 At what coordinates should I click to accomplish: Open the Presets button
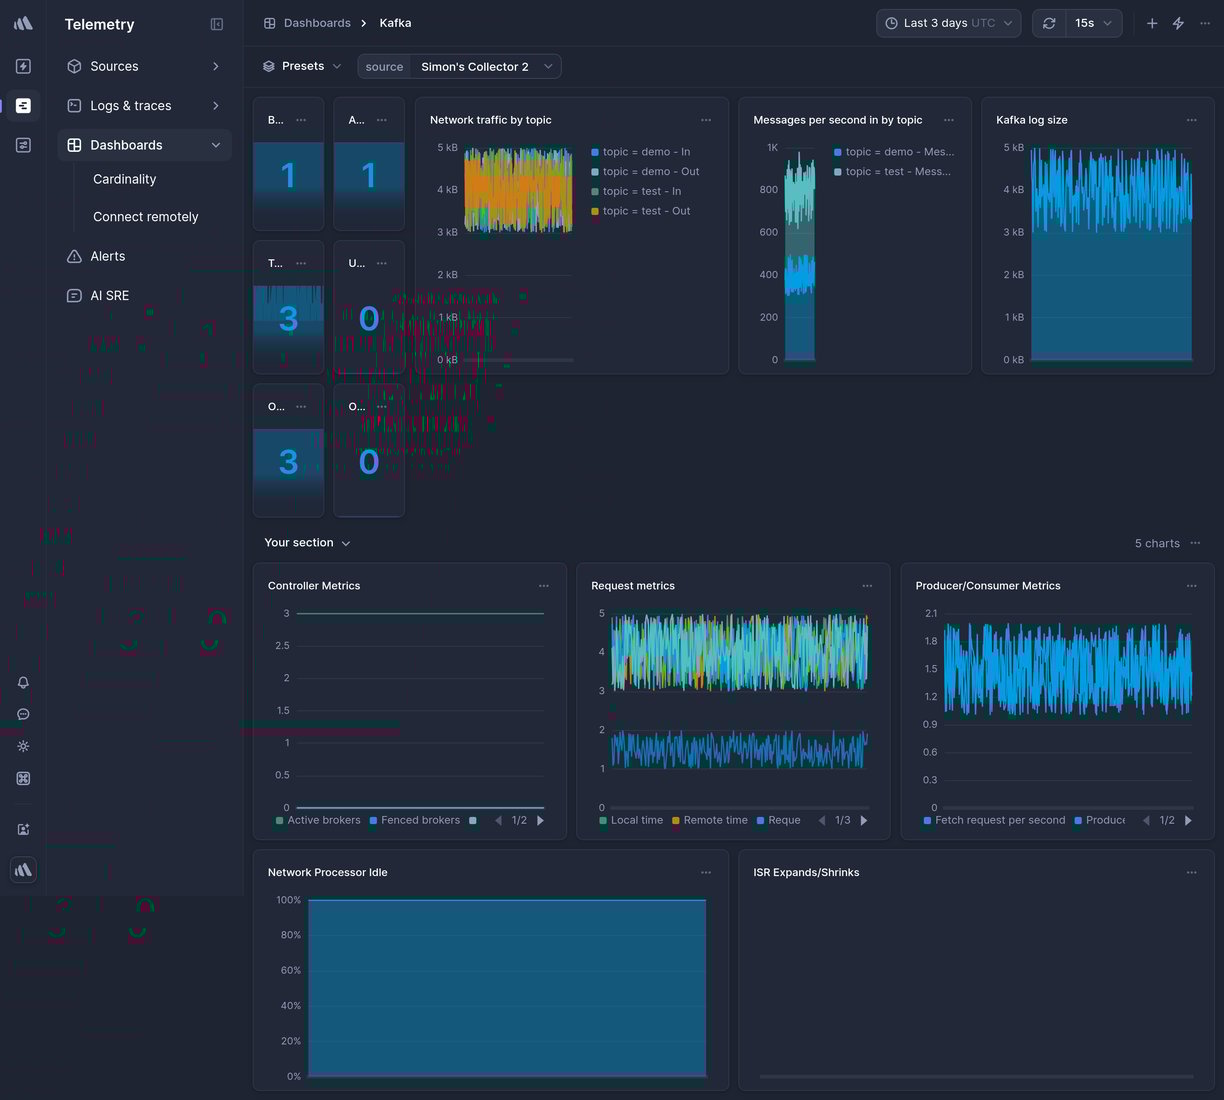pos(302,66)
